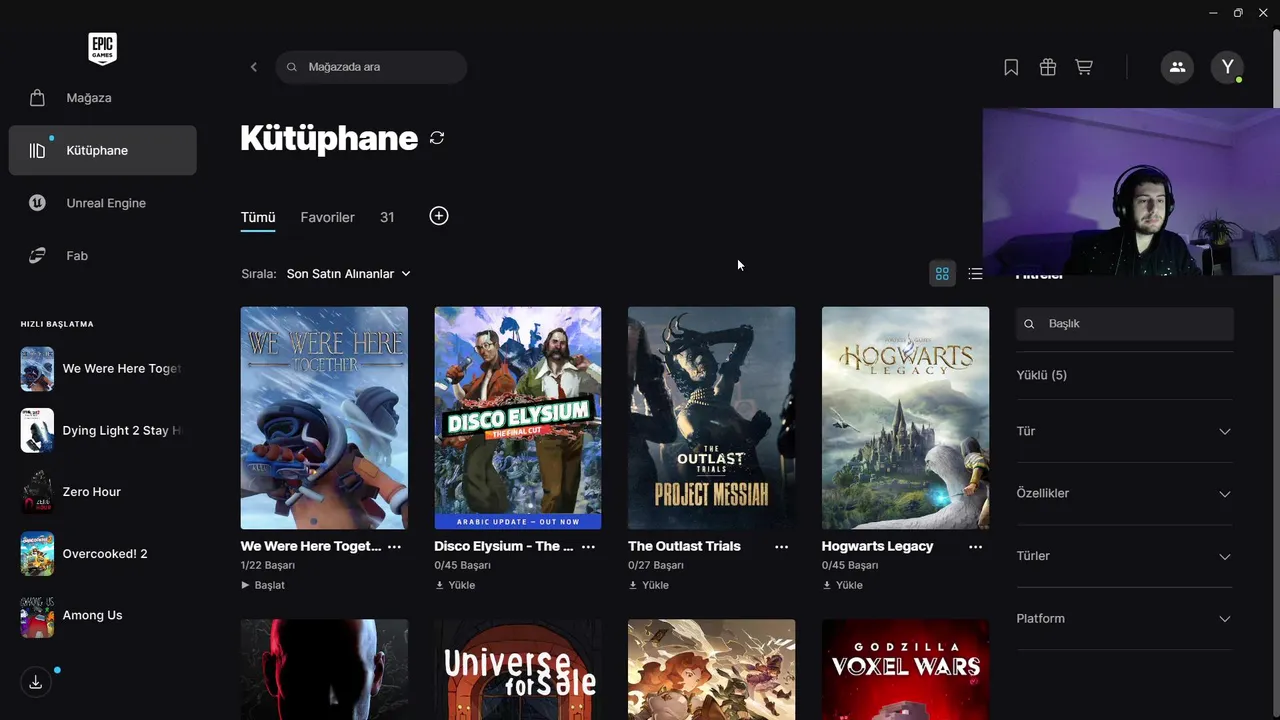1280x720 pixels.
Task: Click The Outlast Trials title text
Action: [684, 546]
